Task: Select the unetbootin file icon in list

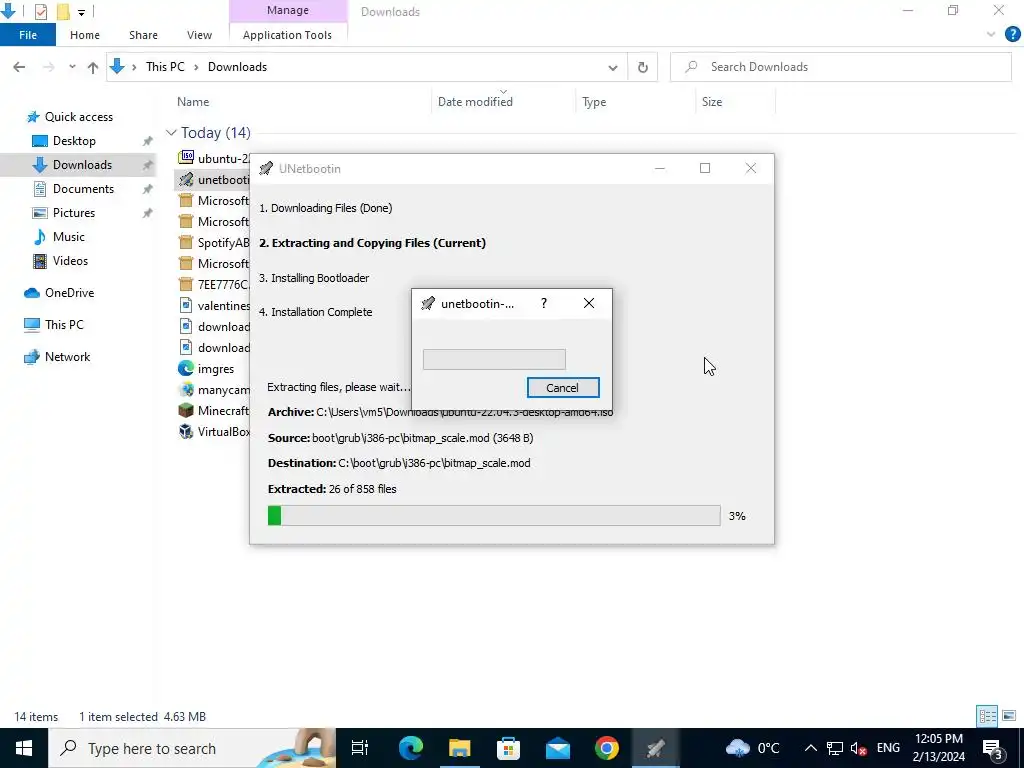Action: click(x=186, y=179)
